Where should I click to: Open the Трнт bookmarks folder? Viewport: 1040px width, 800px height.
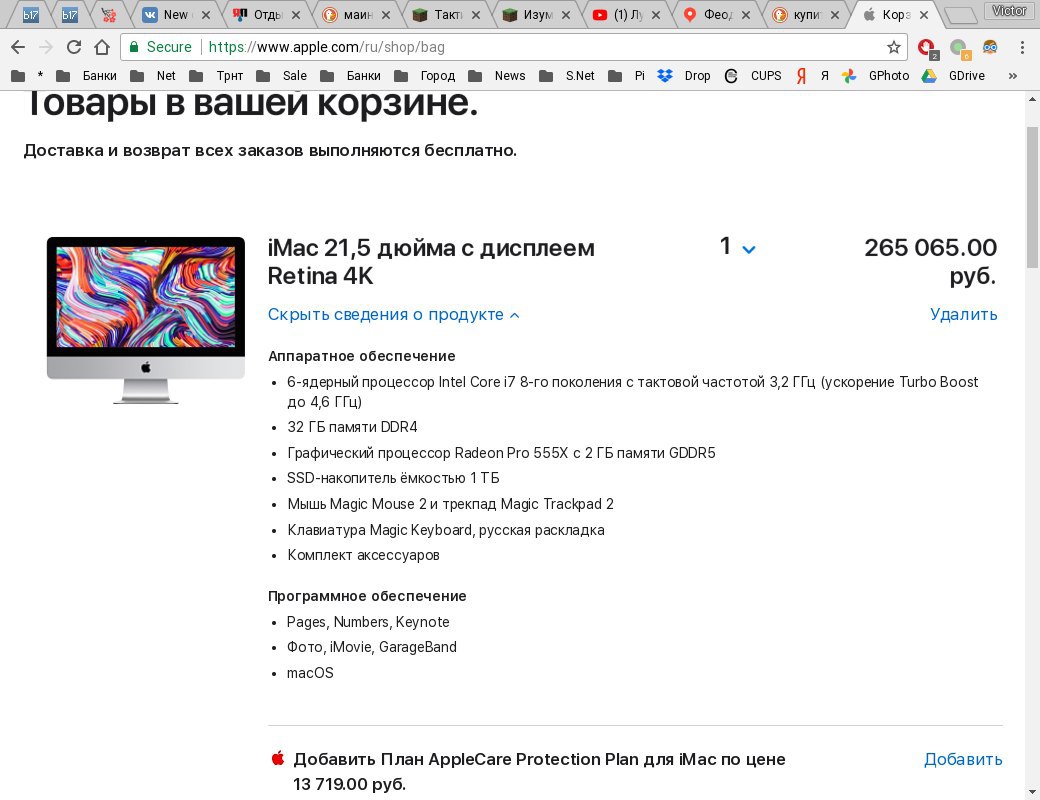coord(216,76)
